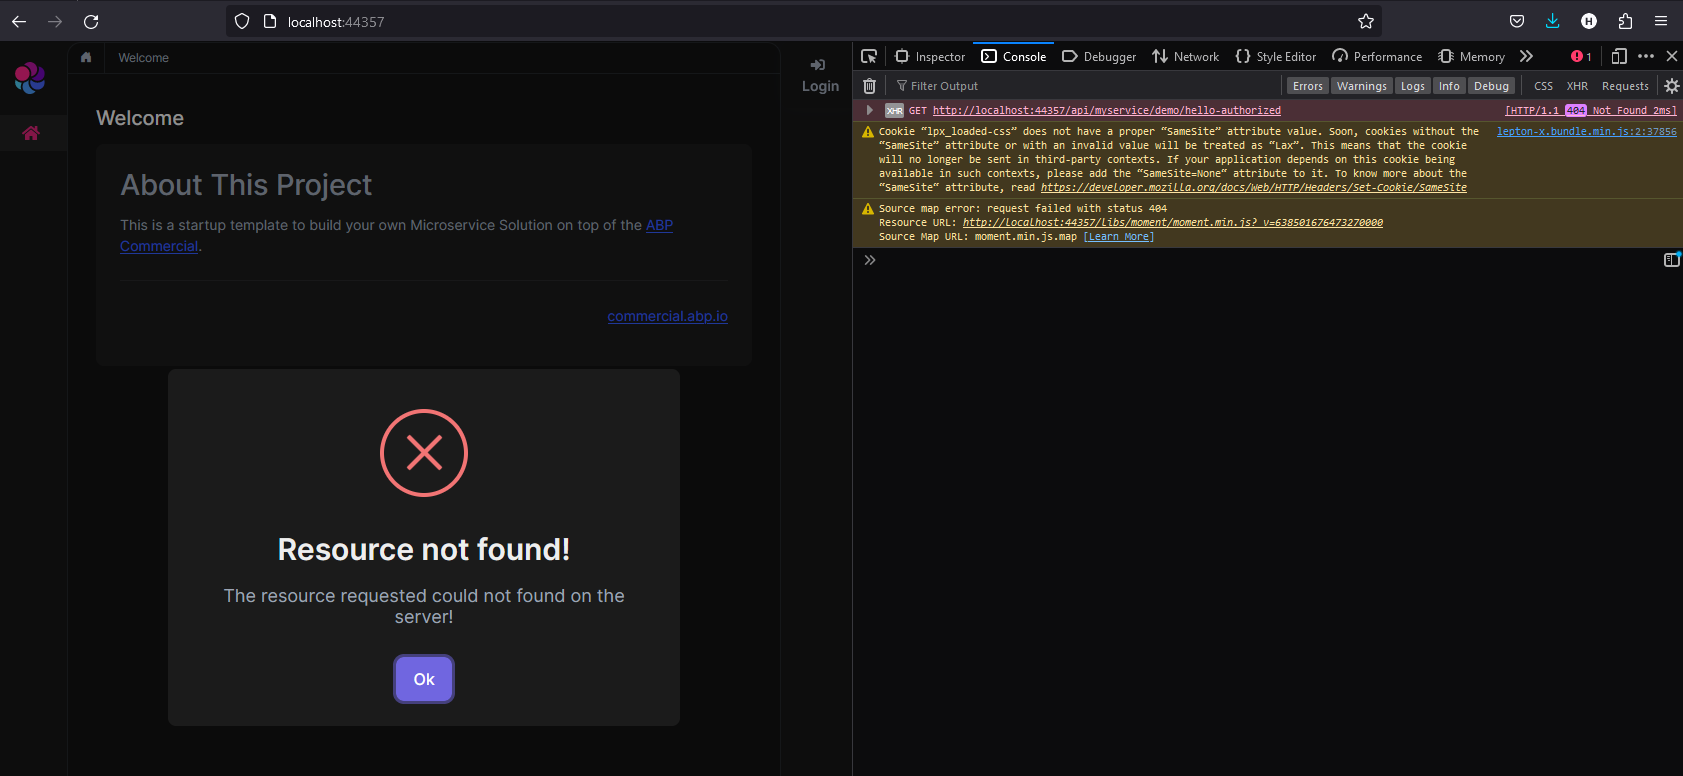Screen dimensions: 1683x776
Task: Toggle the Warnings log filter
Action: click(1361, 86)
